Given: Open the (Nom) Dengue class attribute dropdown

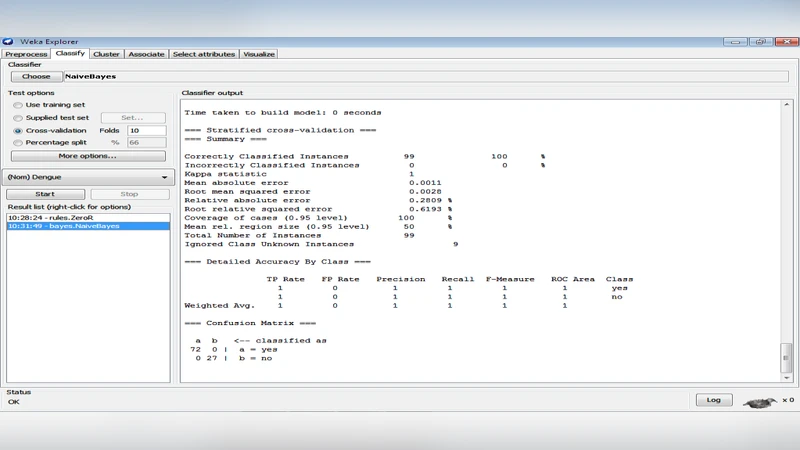Looking at the screenshot, I should pyautogui.click(x=88, y=177).
